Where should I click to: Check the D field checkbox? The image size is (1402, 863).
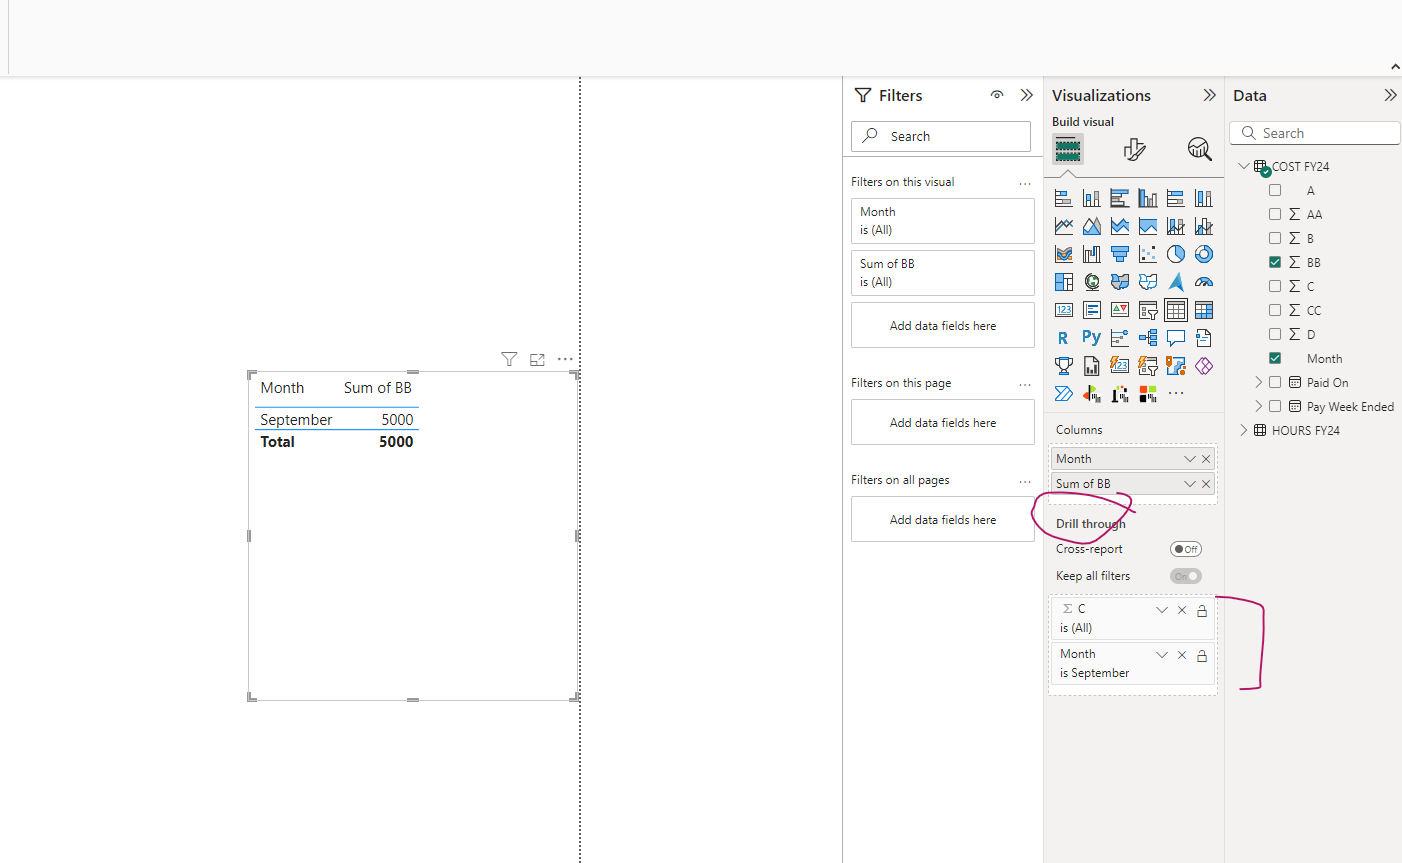coord(1275,334)
